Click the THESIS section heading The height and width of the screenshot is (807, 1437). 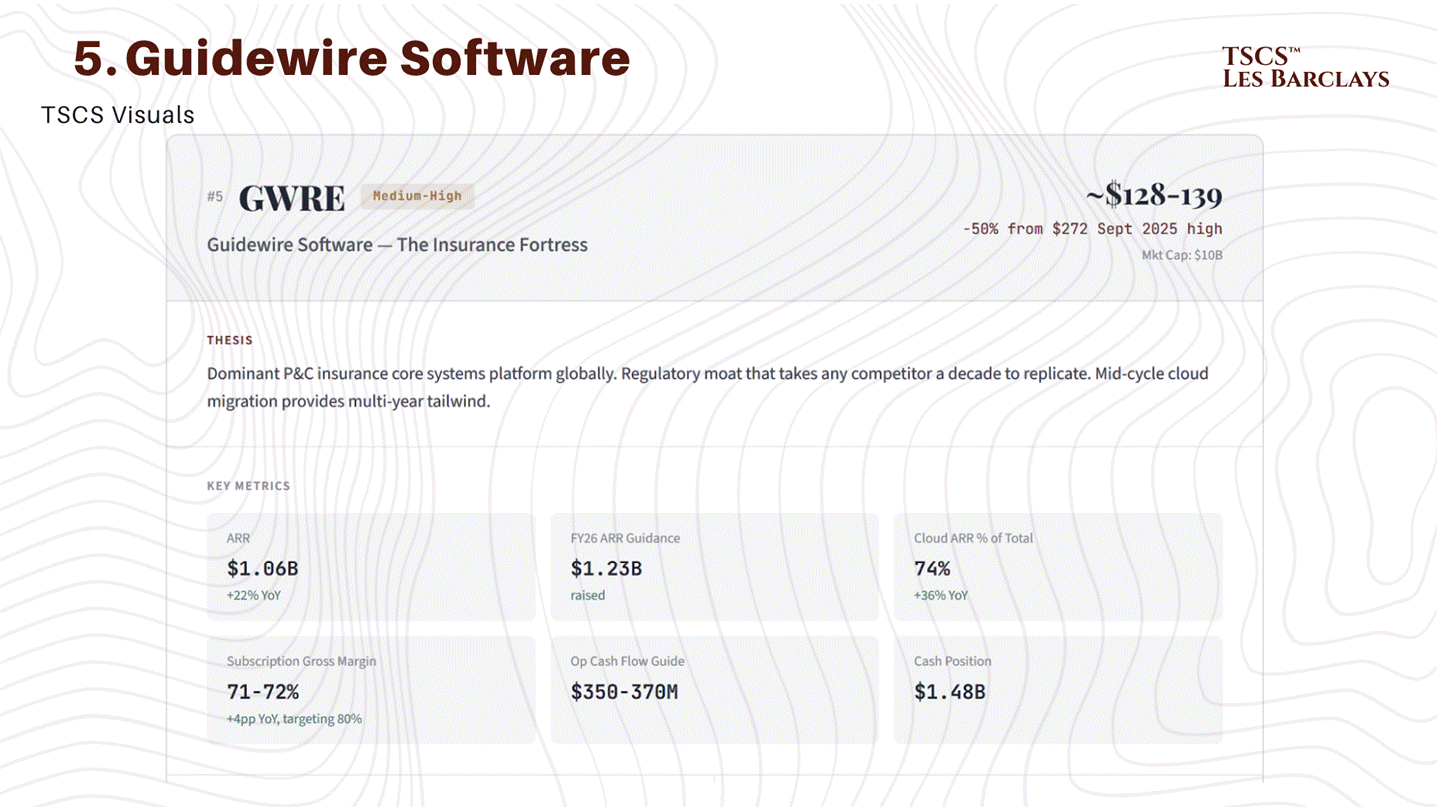pos(230,340)
